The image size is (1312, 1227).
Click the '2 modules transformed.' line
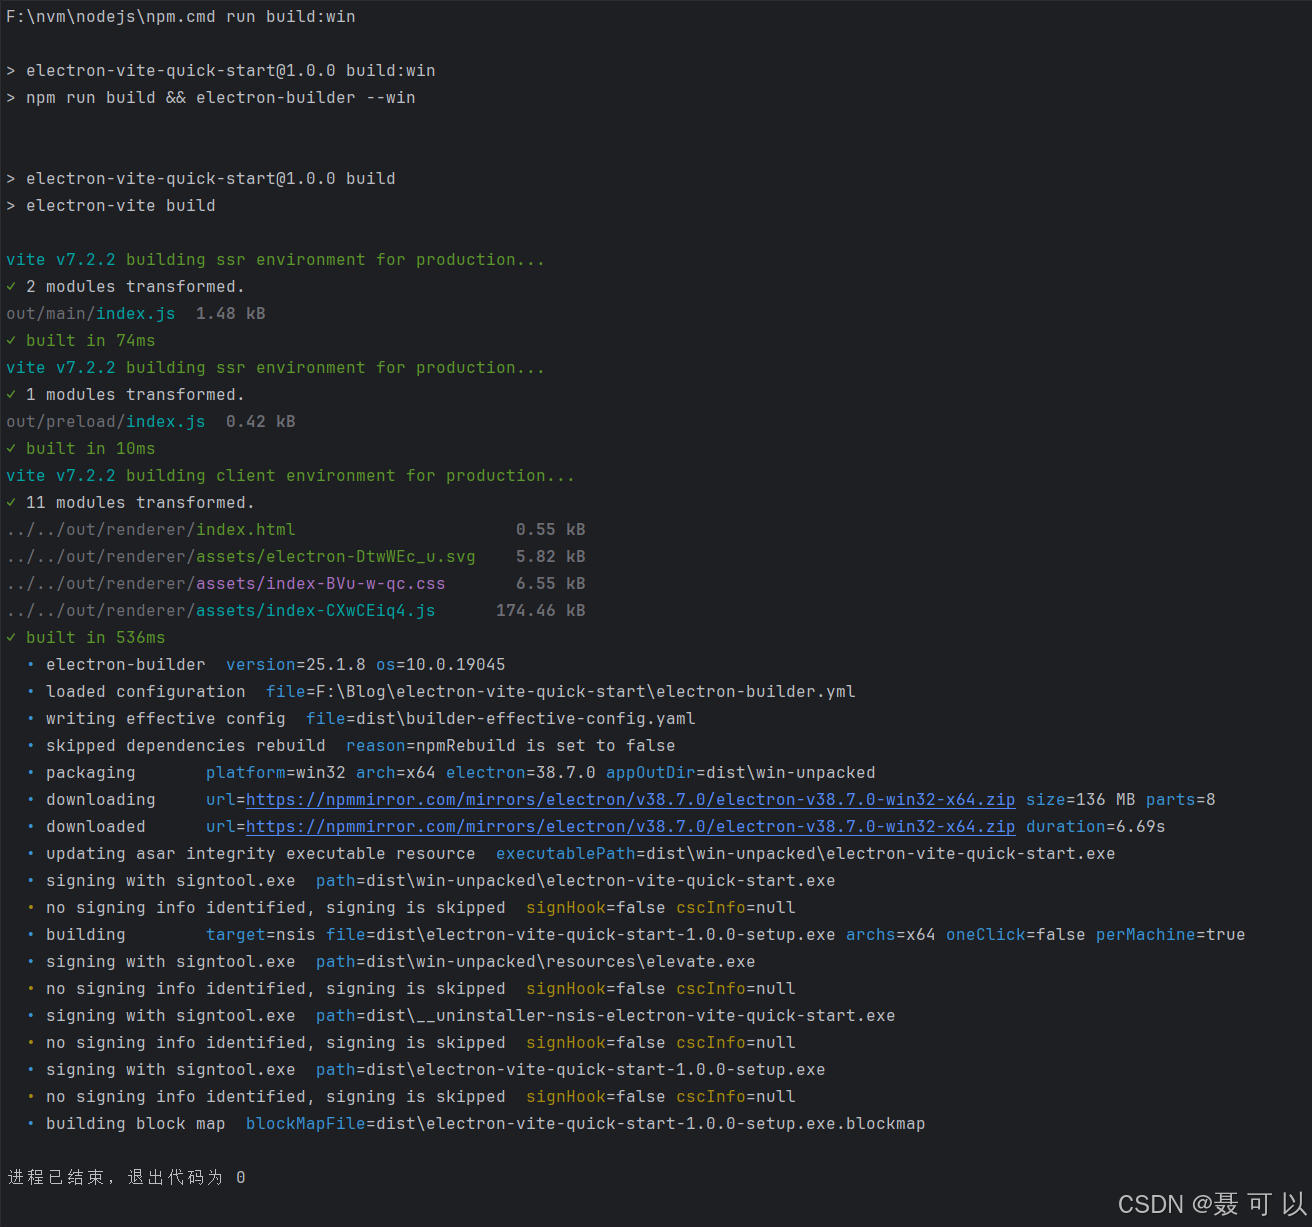(x=126, y=287)
